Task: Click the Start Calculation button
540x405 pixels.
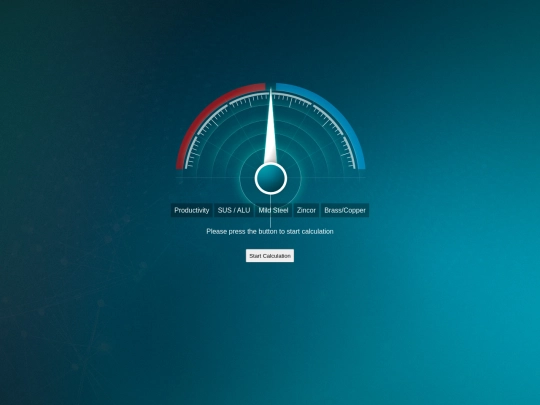Action: pos(270,256)
